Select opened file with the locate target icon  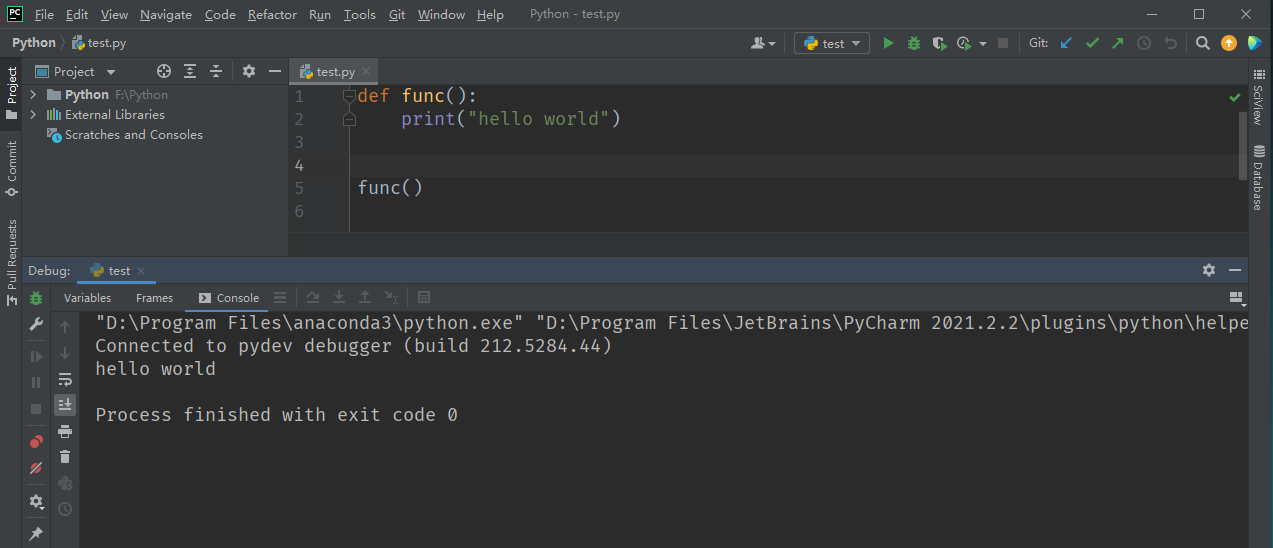point(164,71)
